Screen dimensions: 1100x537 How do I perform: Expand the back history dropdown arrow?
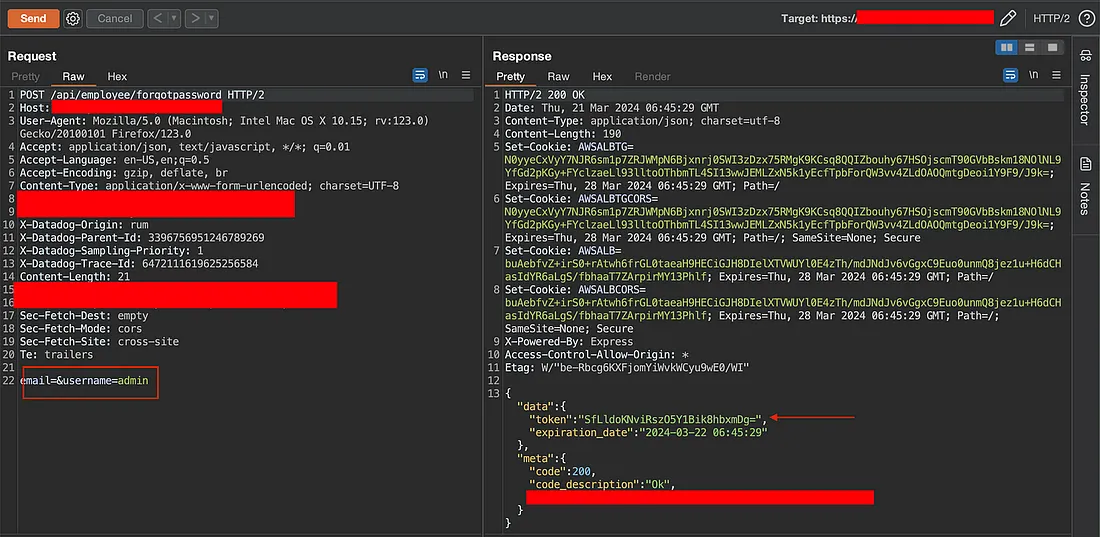[174, 18]
